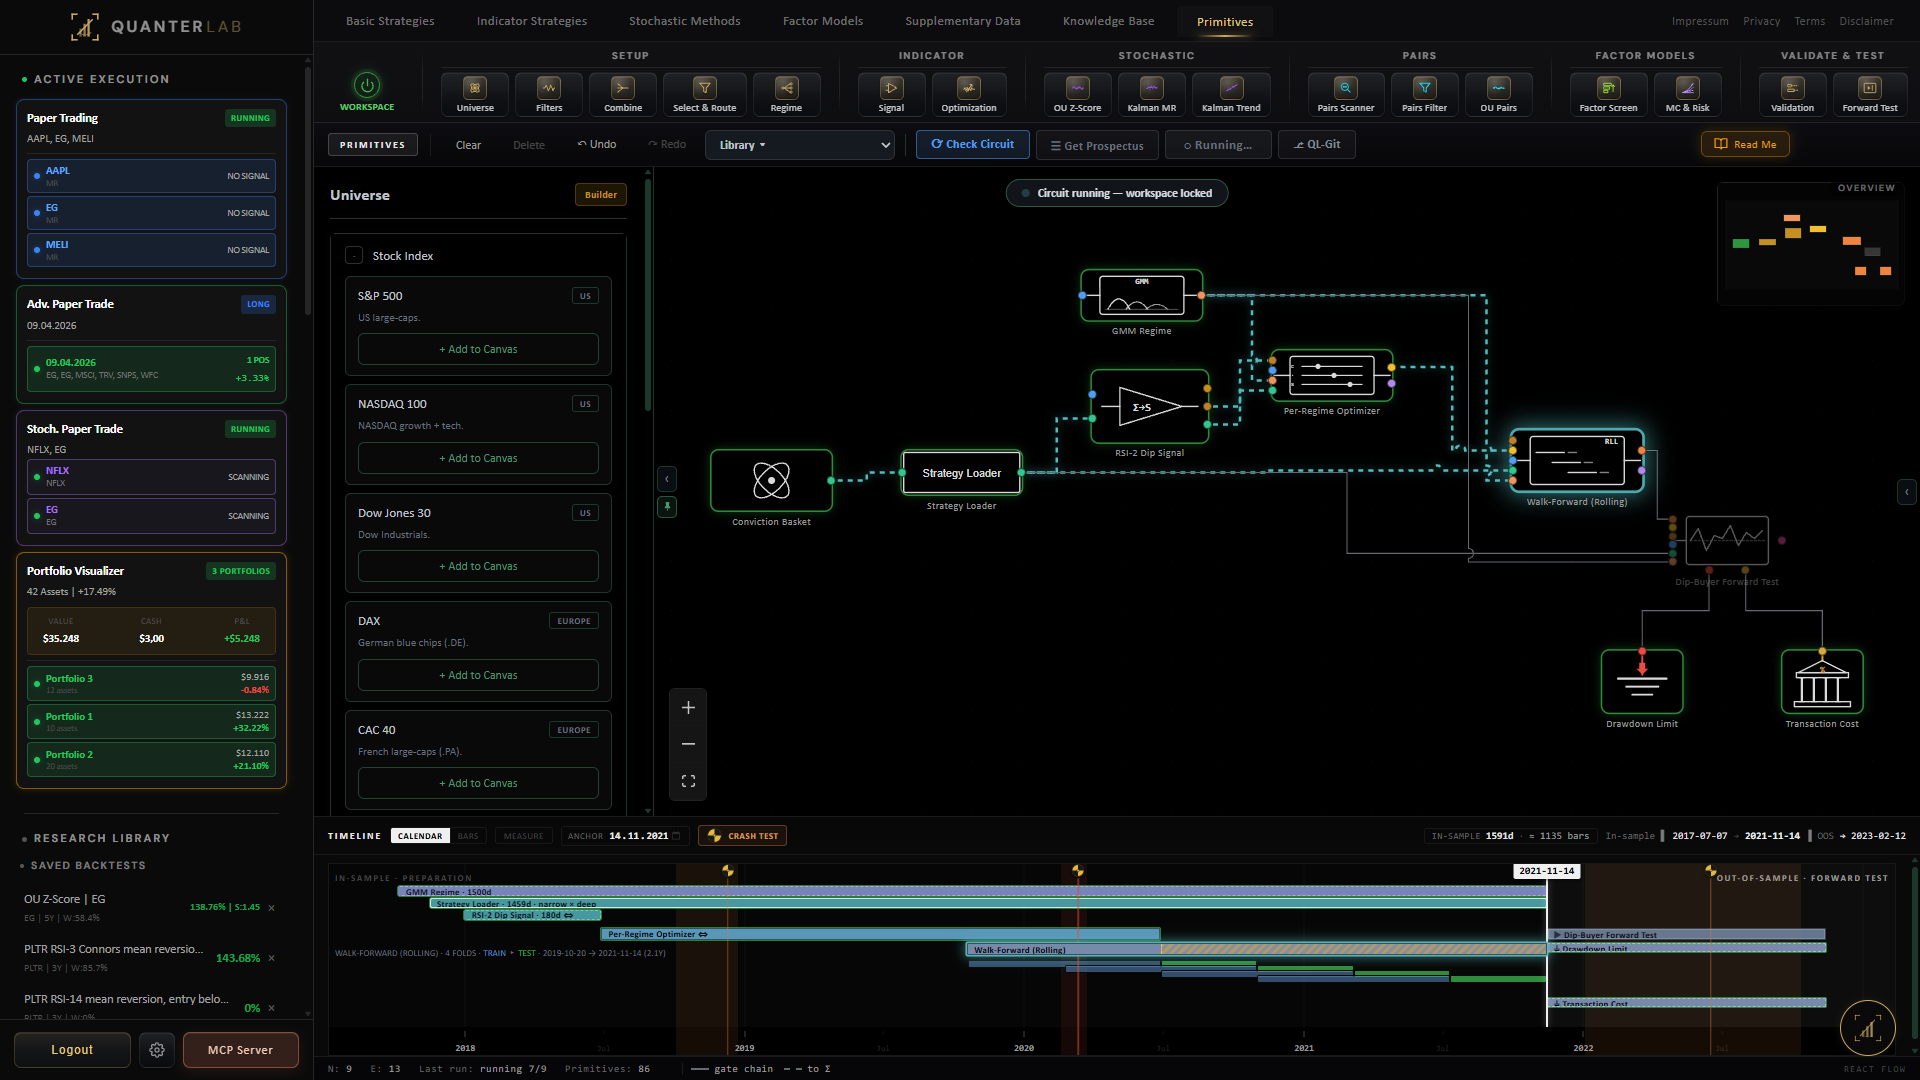Open the Knowledge Base tab
Viewport: 1920px width, 1080px height.
coord(1108,21)
